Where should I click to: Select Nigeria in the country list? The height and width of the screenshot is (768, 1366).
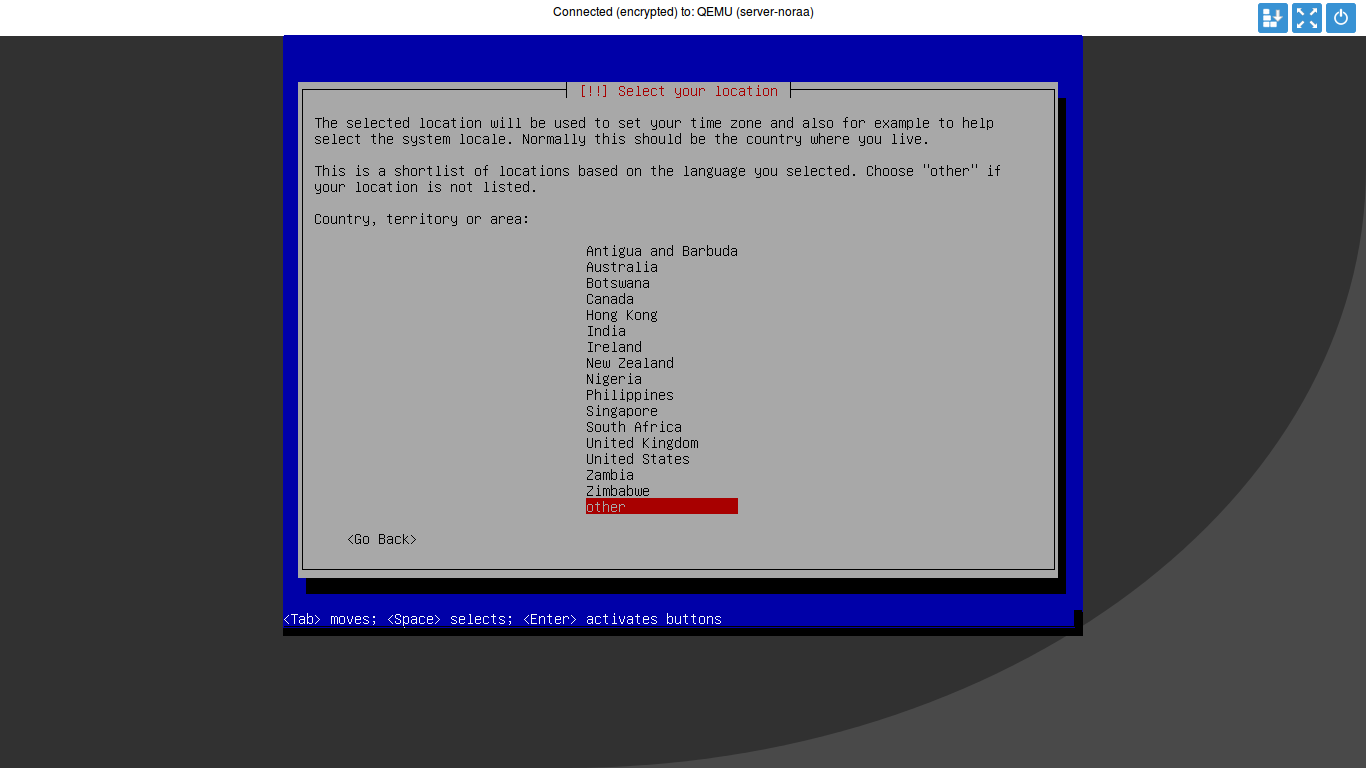(x=613, y=379)
